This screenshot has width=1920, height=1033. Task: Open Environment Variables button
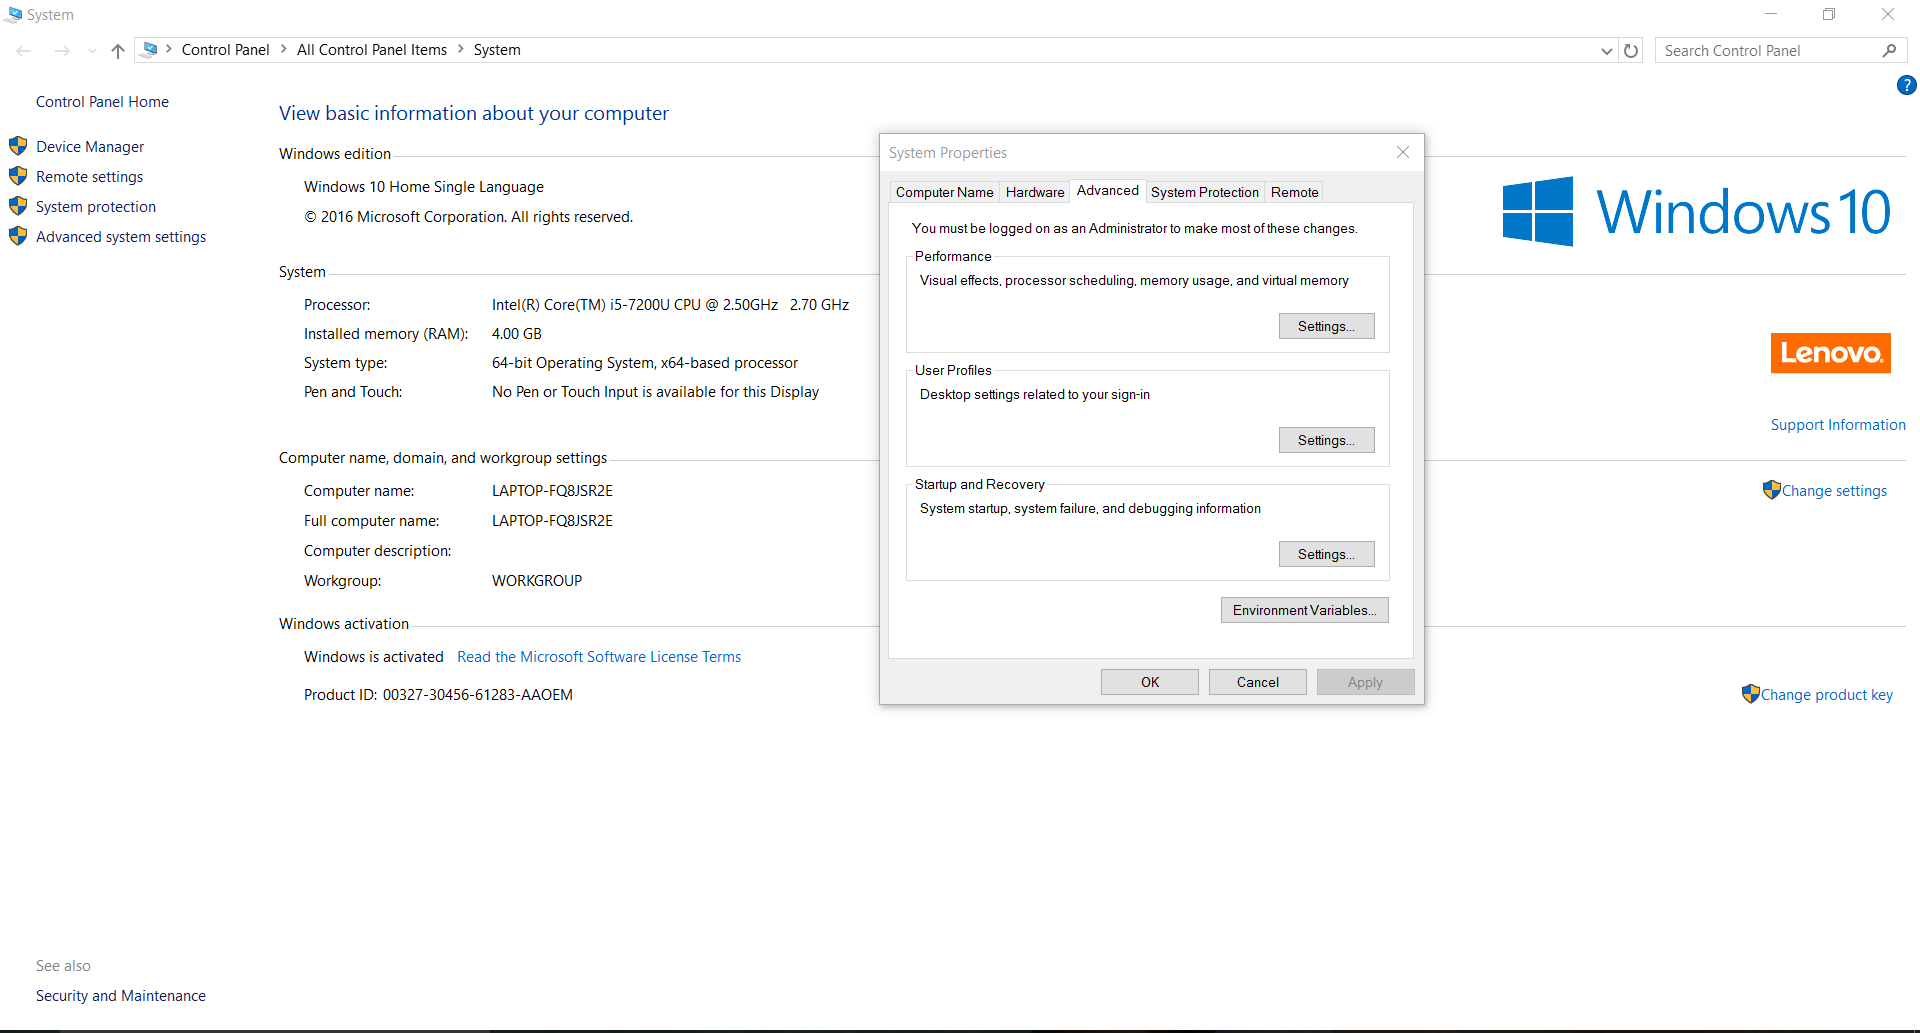tap(1304, 610)
